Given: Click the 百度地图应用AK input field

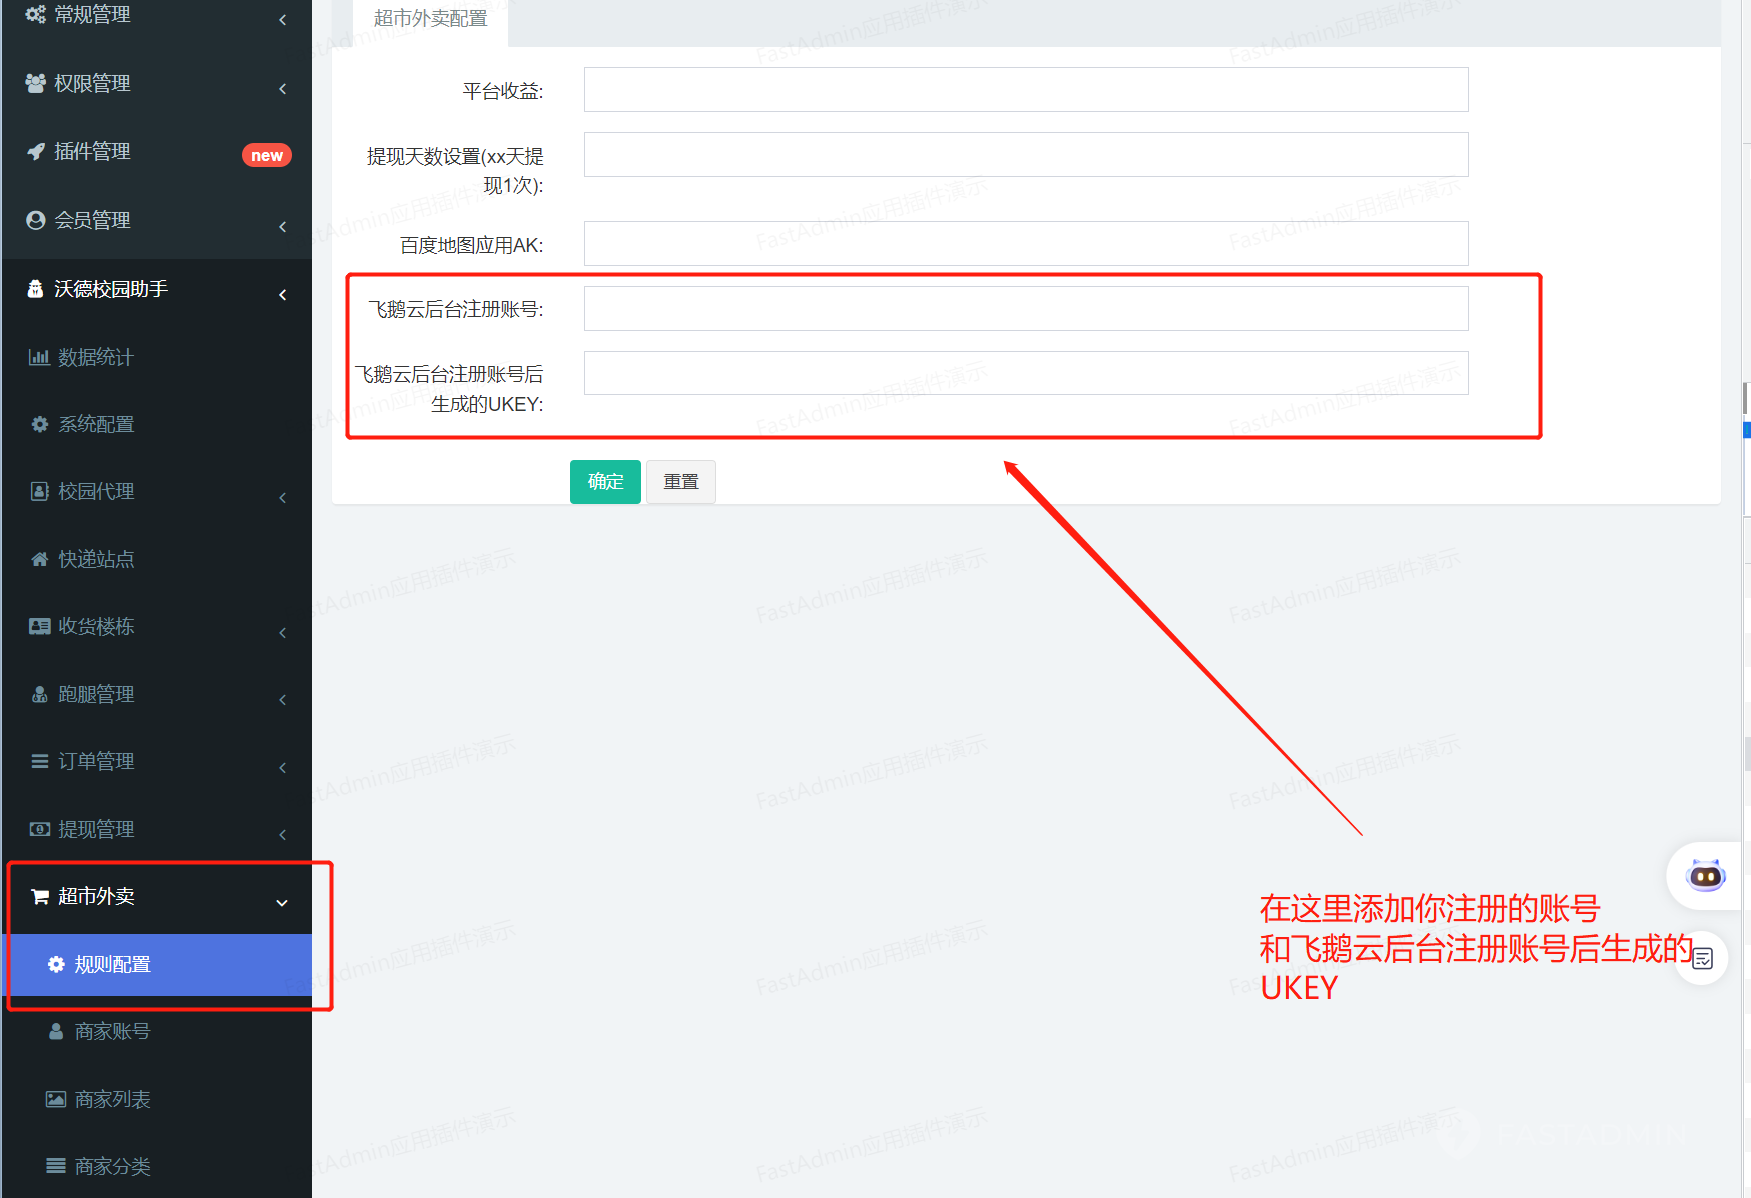Looking at the screenshot, I should click(1025, 244).
